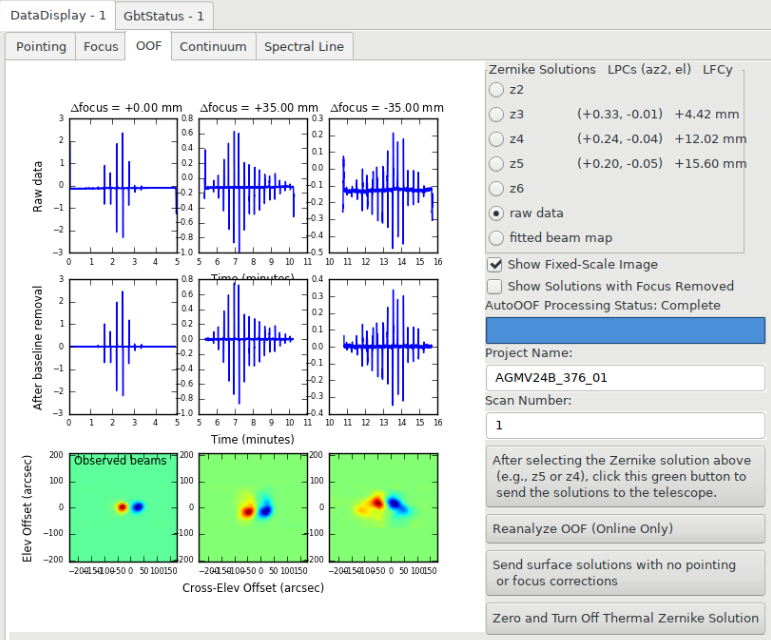Uncheck Show Fixed-Scale Image
This screenshot has width=771, height=640.
[x=495, y=264]
